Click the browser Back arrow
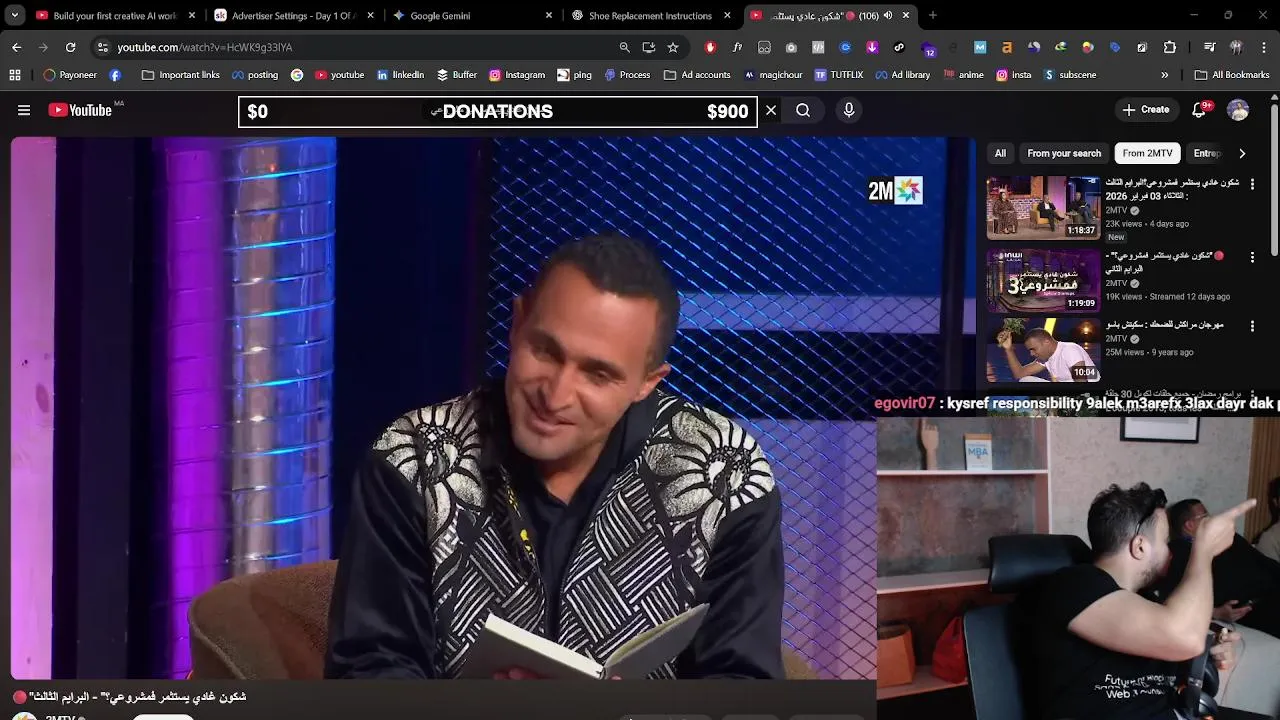1280x720 pixels. (x=16, y=47)
